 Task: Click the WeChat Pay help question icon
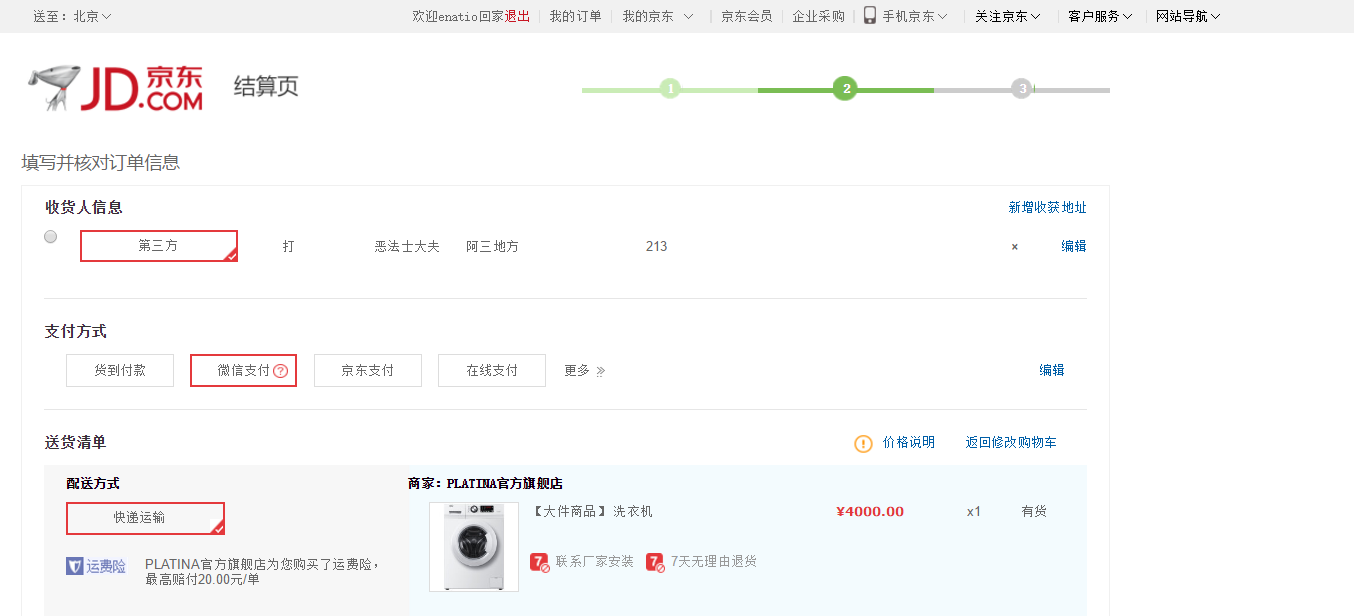click(x=281, y=371)
